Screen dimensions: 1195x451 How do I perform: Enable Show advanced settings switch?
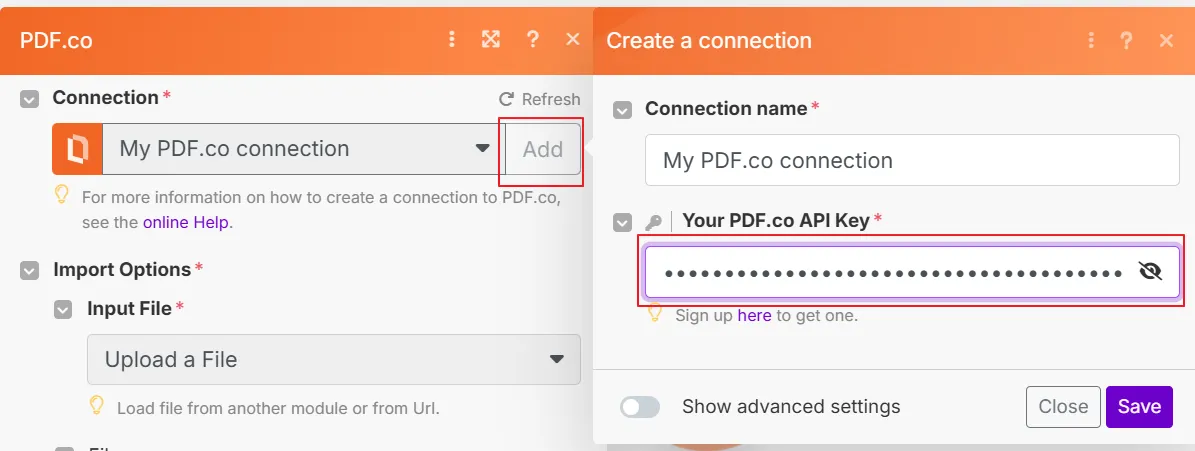pyautogui.click(x=639, y=407)
